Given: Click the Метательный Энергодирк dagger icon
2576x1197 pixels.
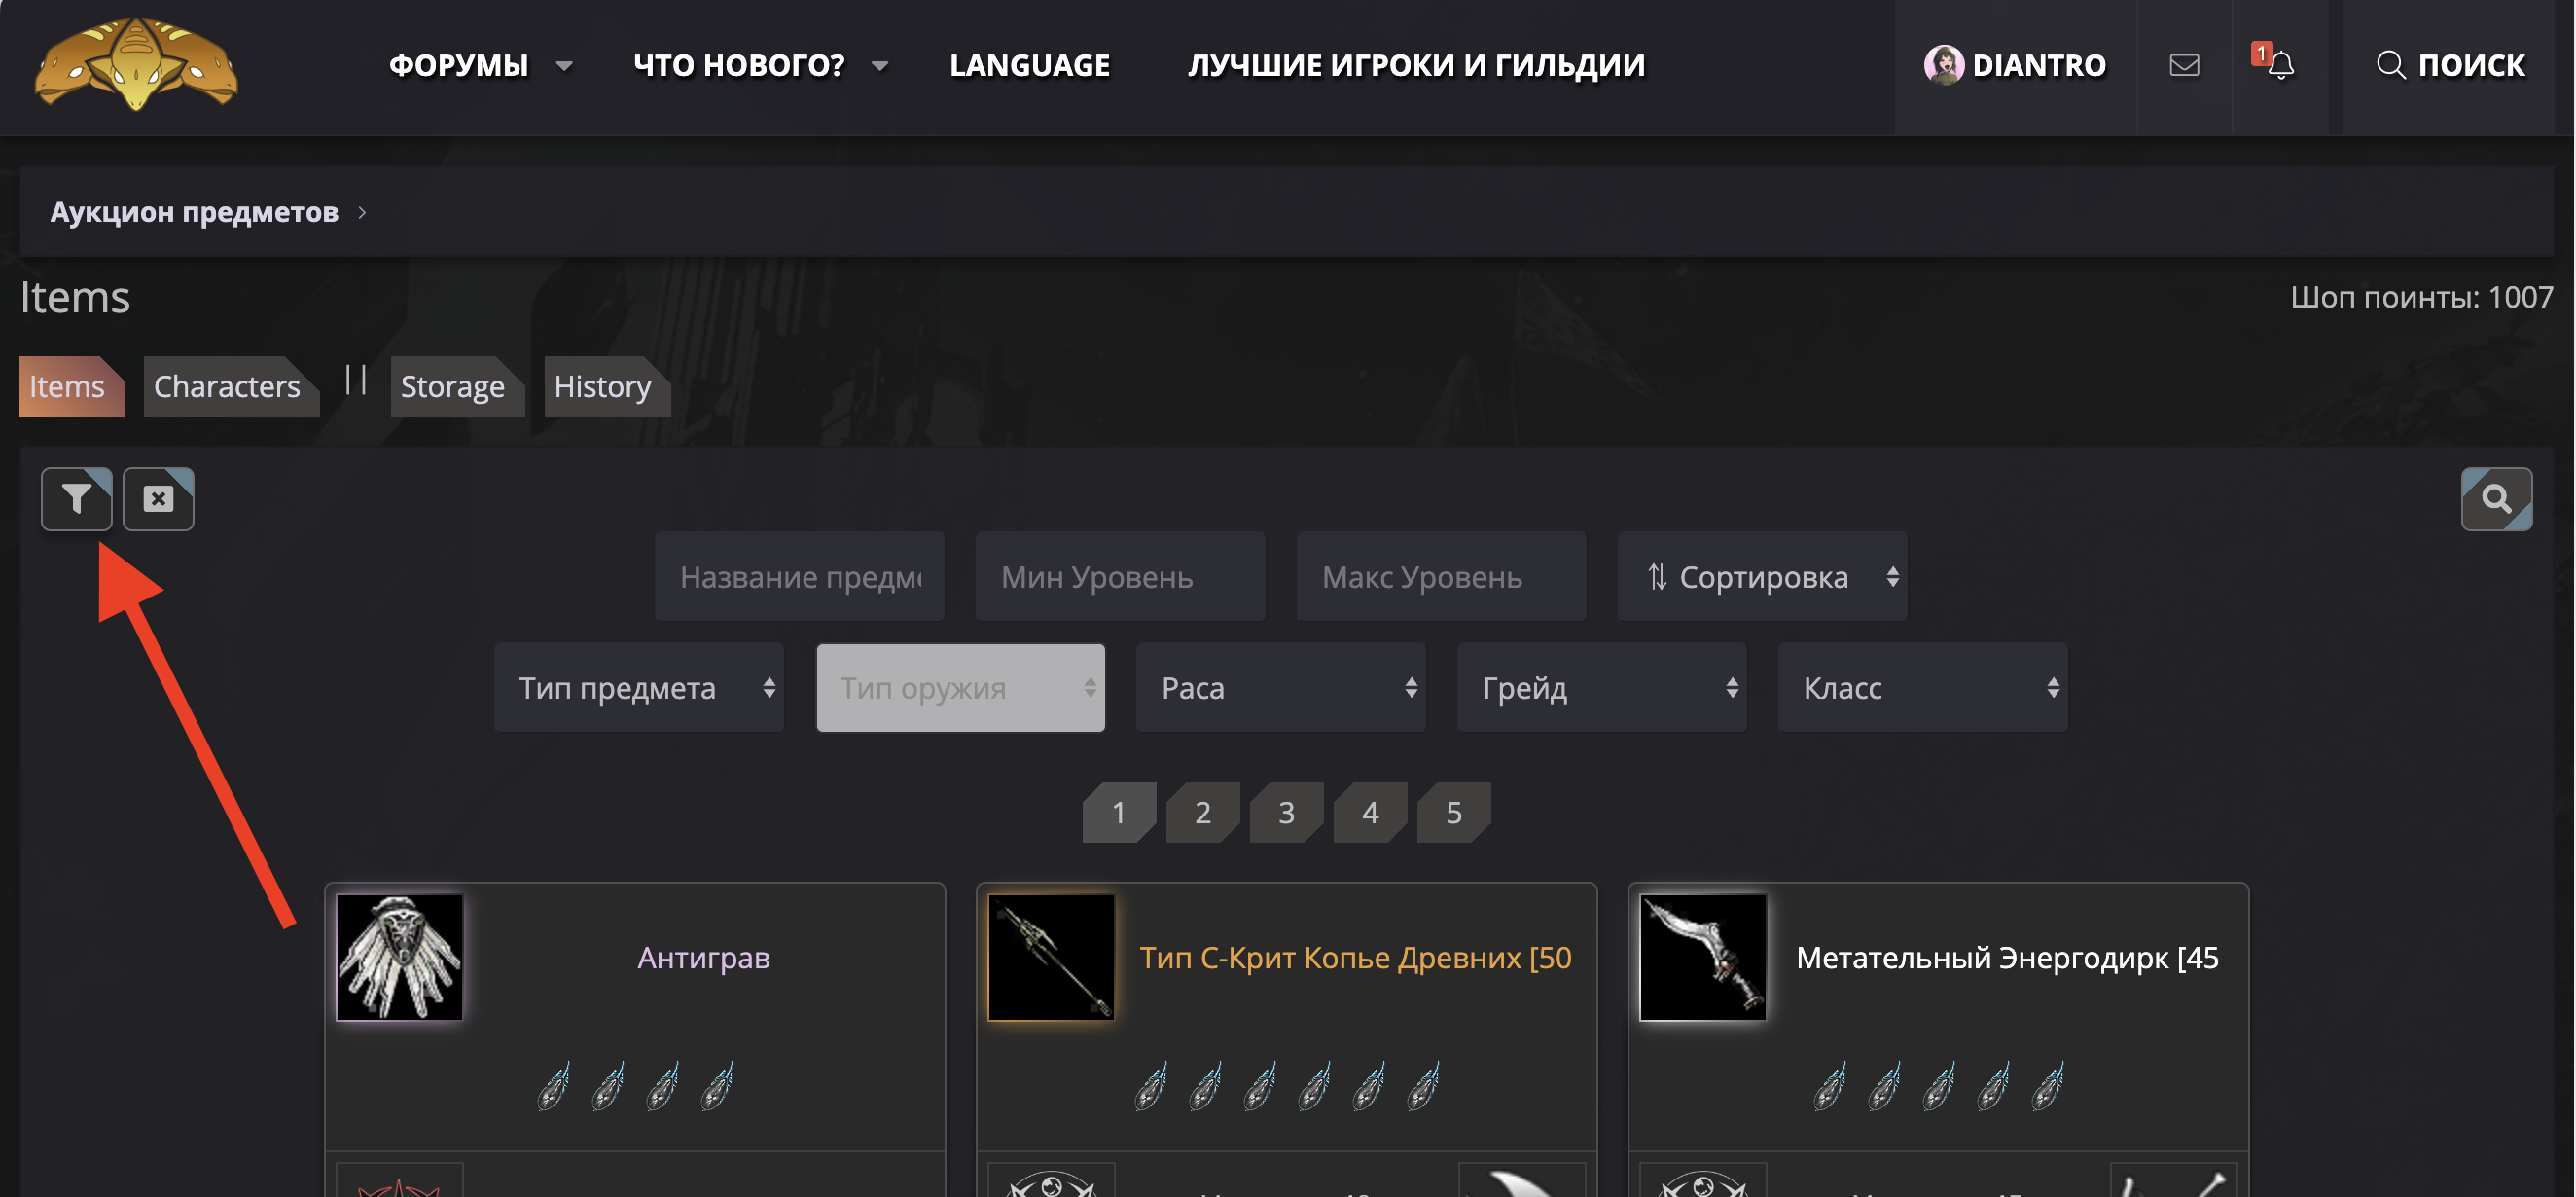Looking at the screenshot, I should 1702,956.
